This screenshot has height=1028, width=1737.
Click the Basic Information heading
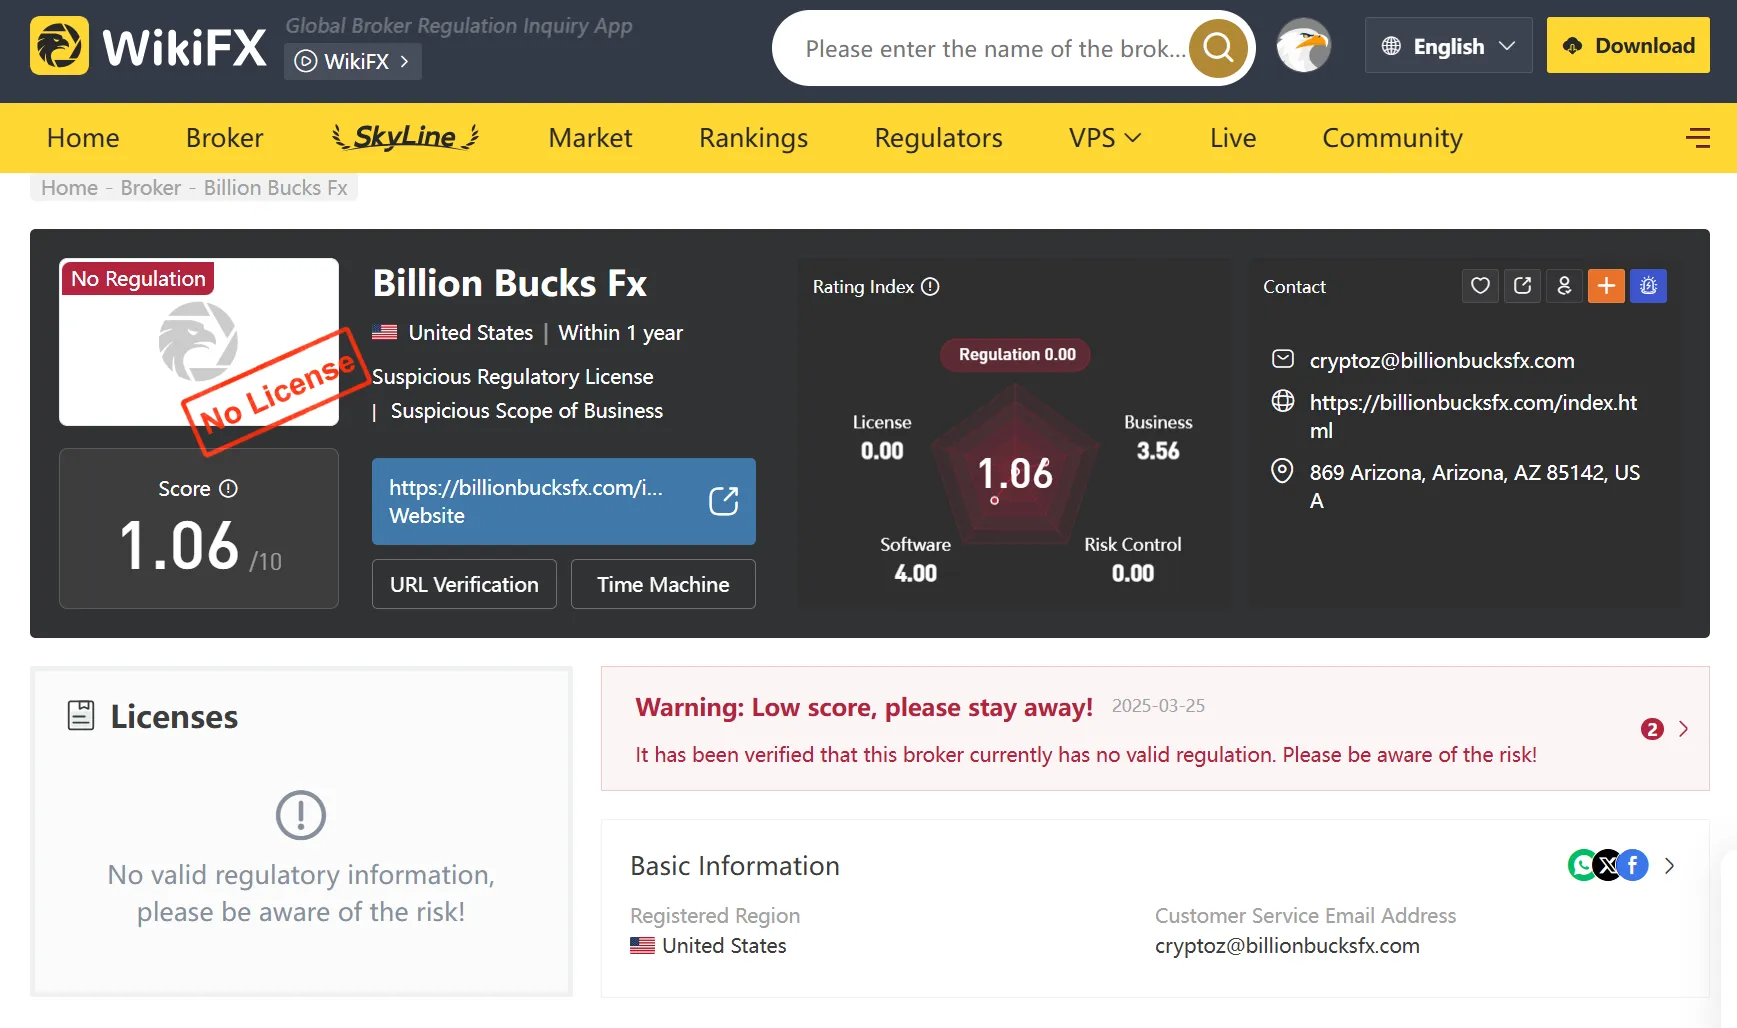(x=735, y=866)
